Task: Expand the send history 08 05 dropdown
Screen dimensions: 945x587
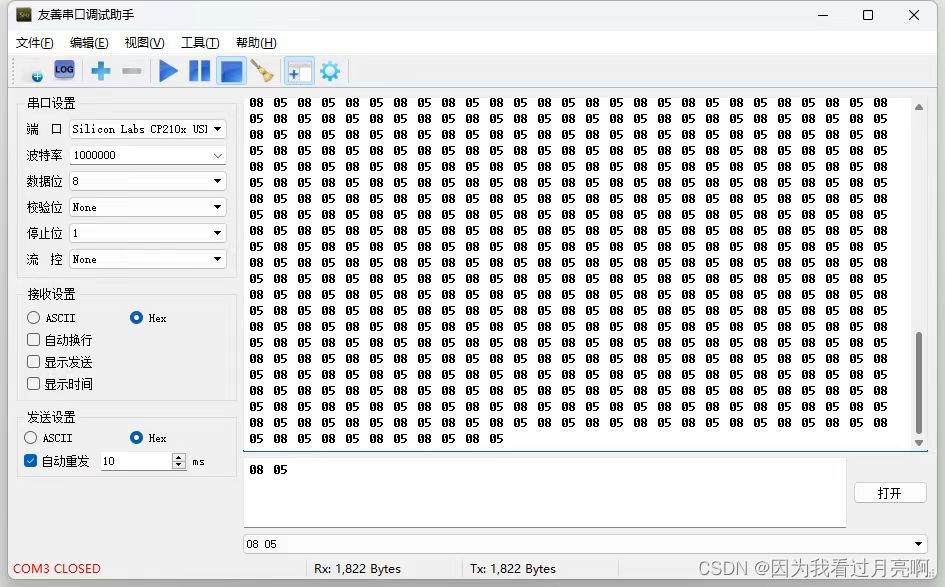Action: click(x=918, y=544)
